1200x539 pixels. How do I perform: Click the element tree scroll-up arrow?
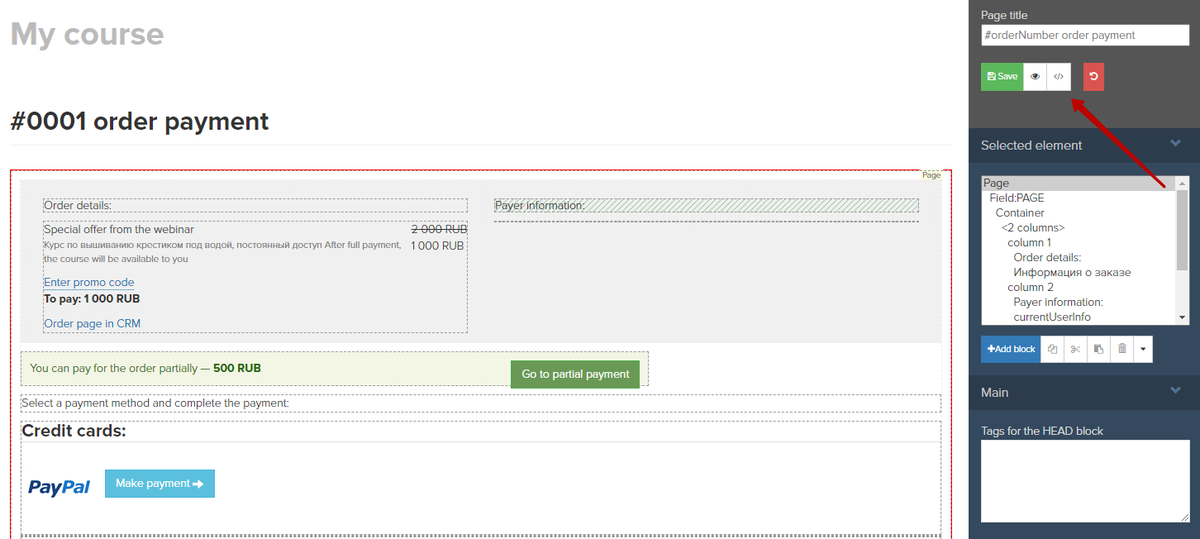pyautogui.click(x=1182, y=183)
